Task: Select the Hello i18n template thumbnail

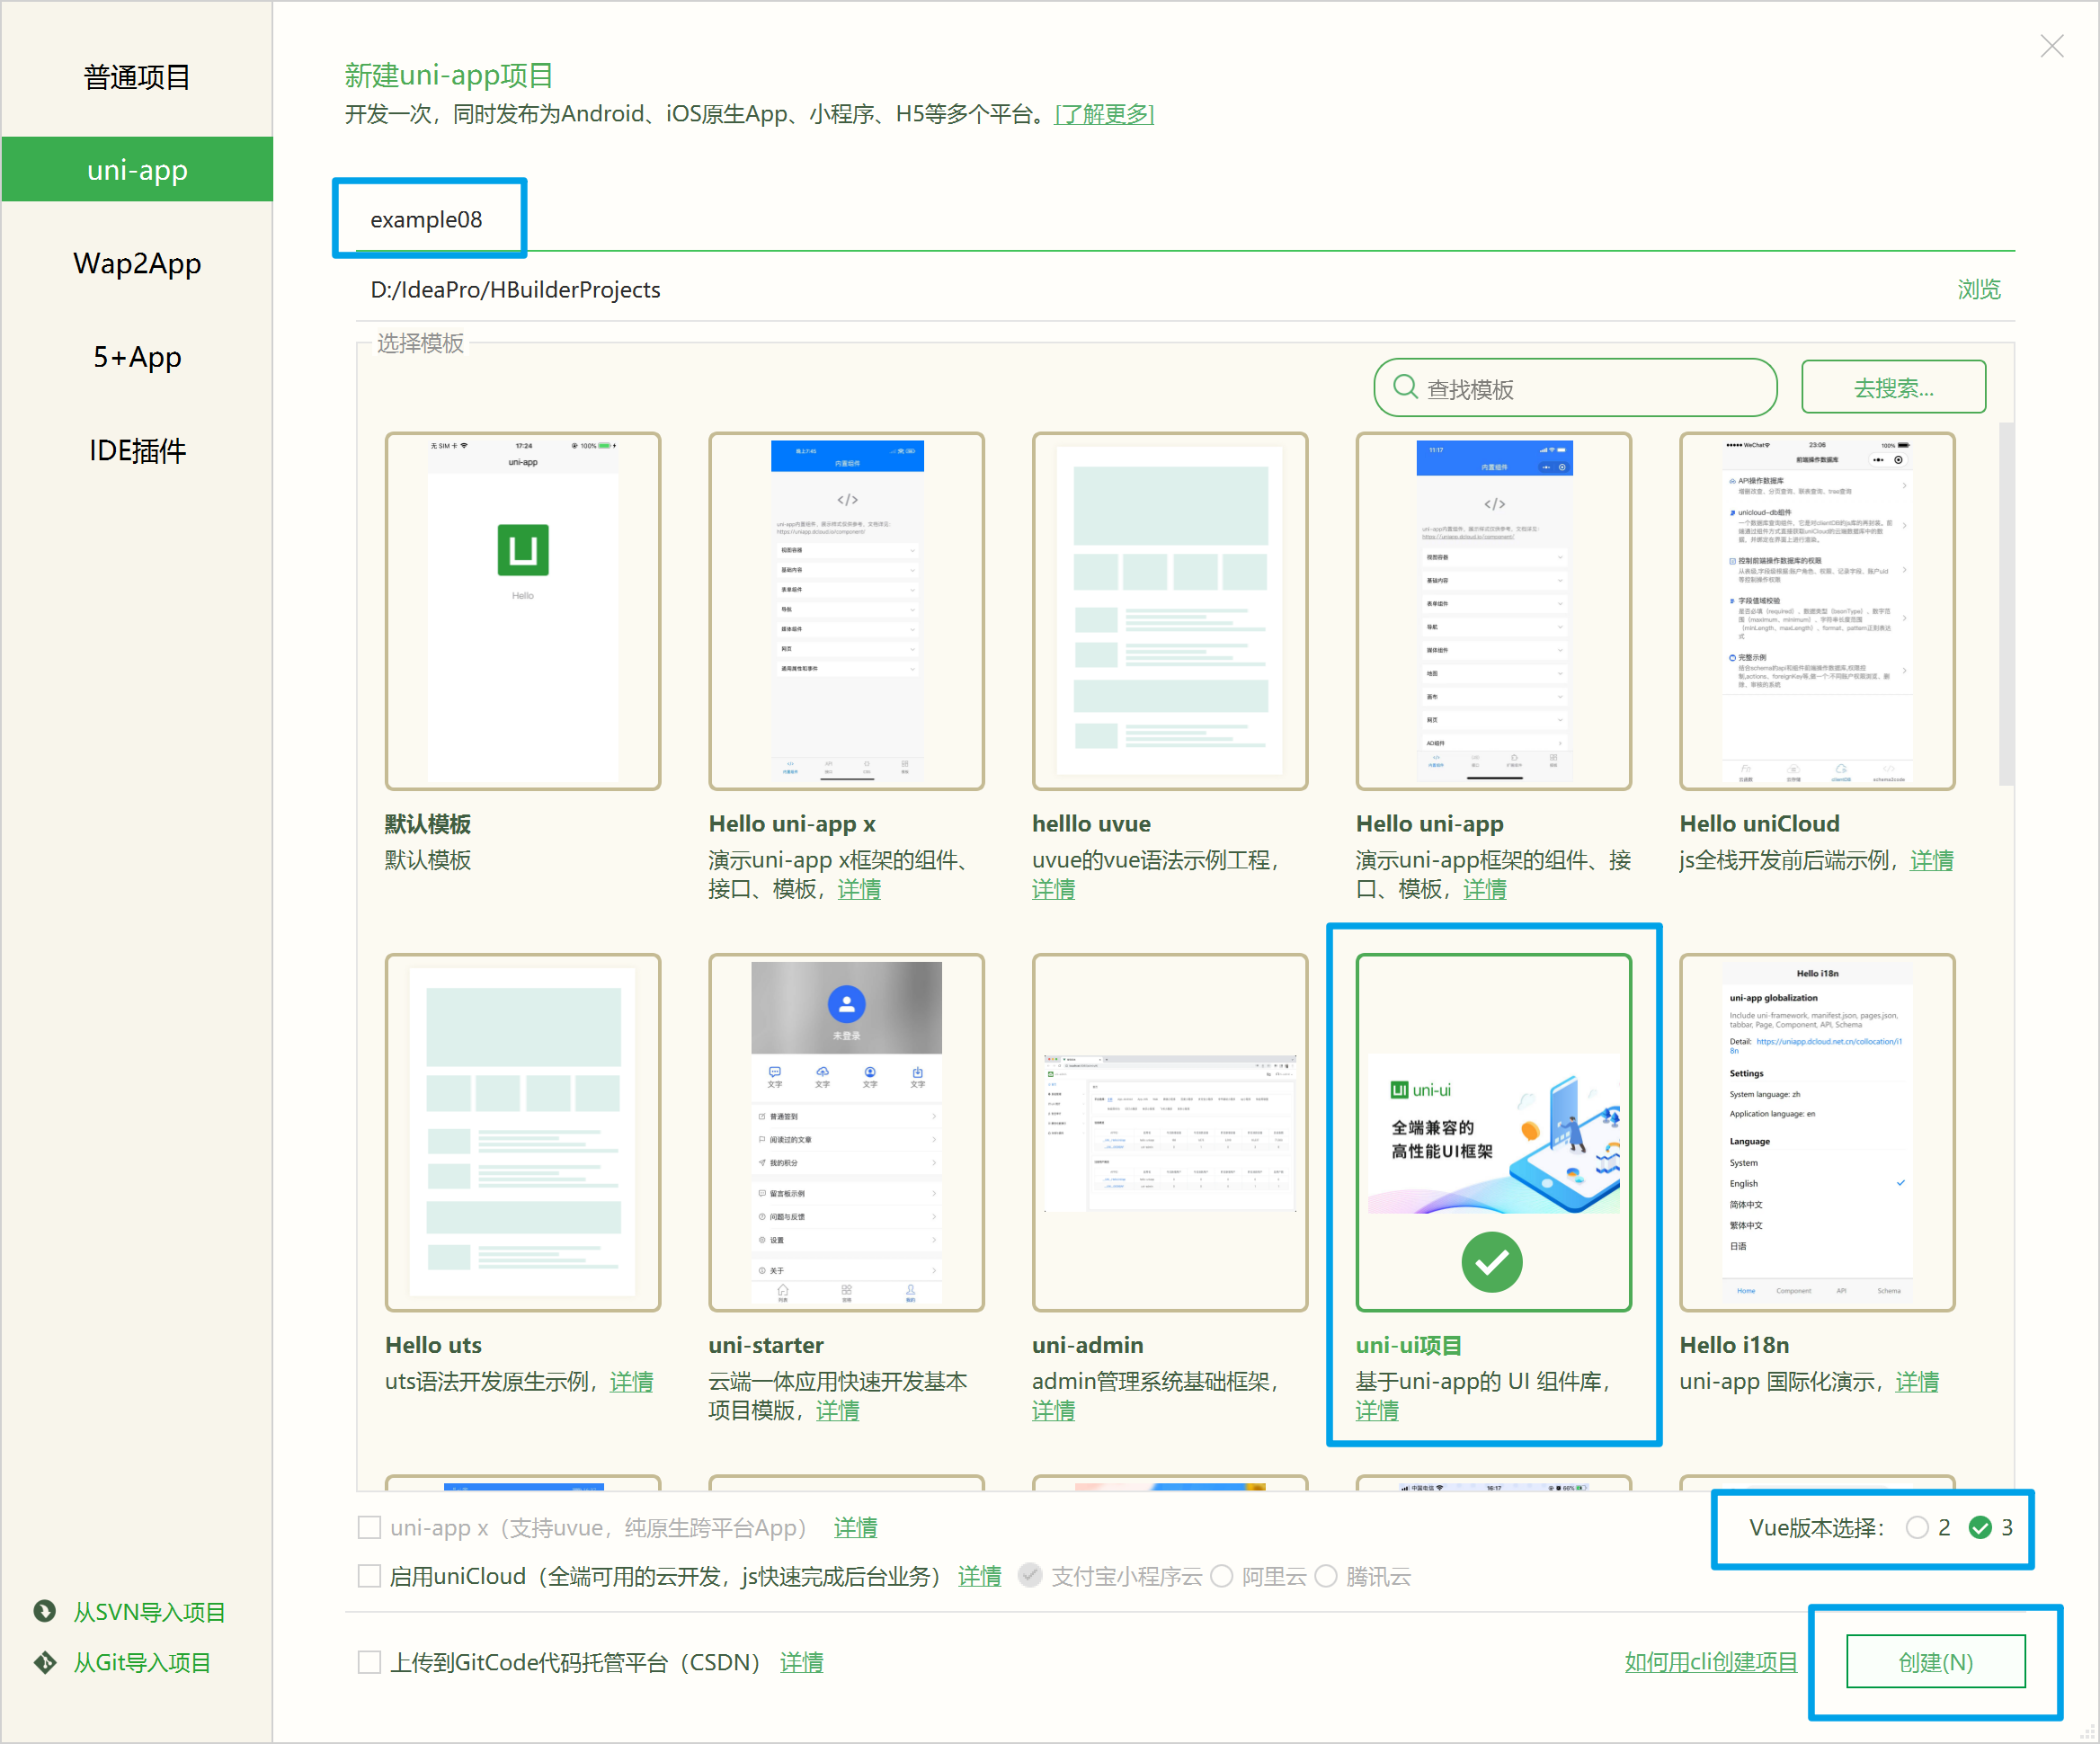Action: point(1817,1132)
